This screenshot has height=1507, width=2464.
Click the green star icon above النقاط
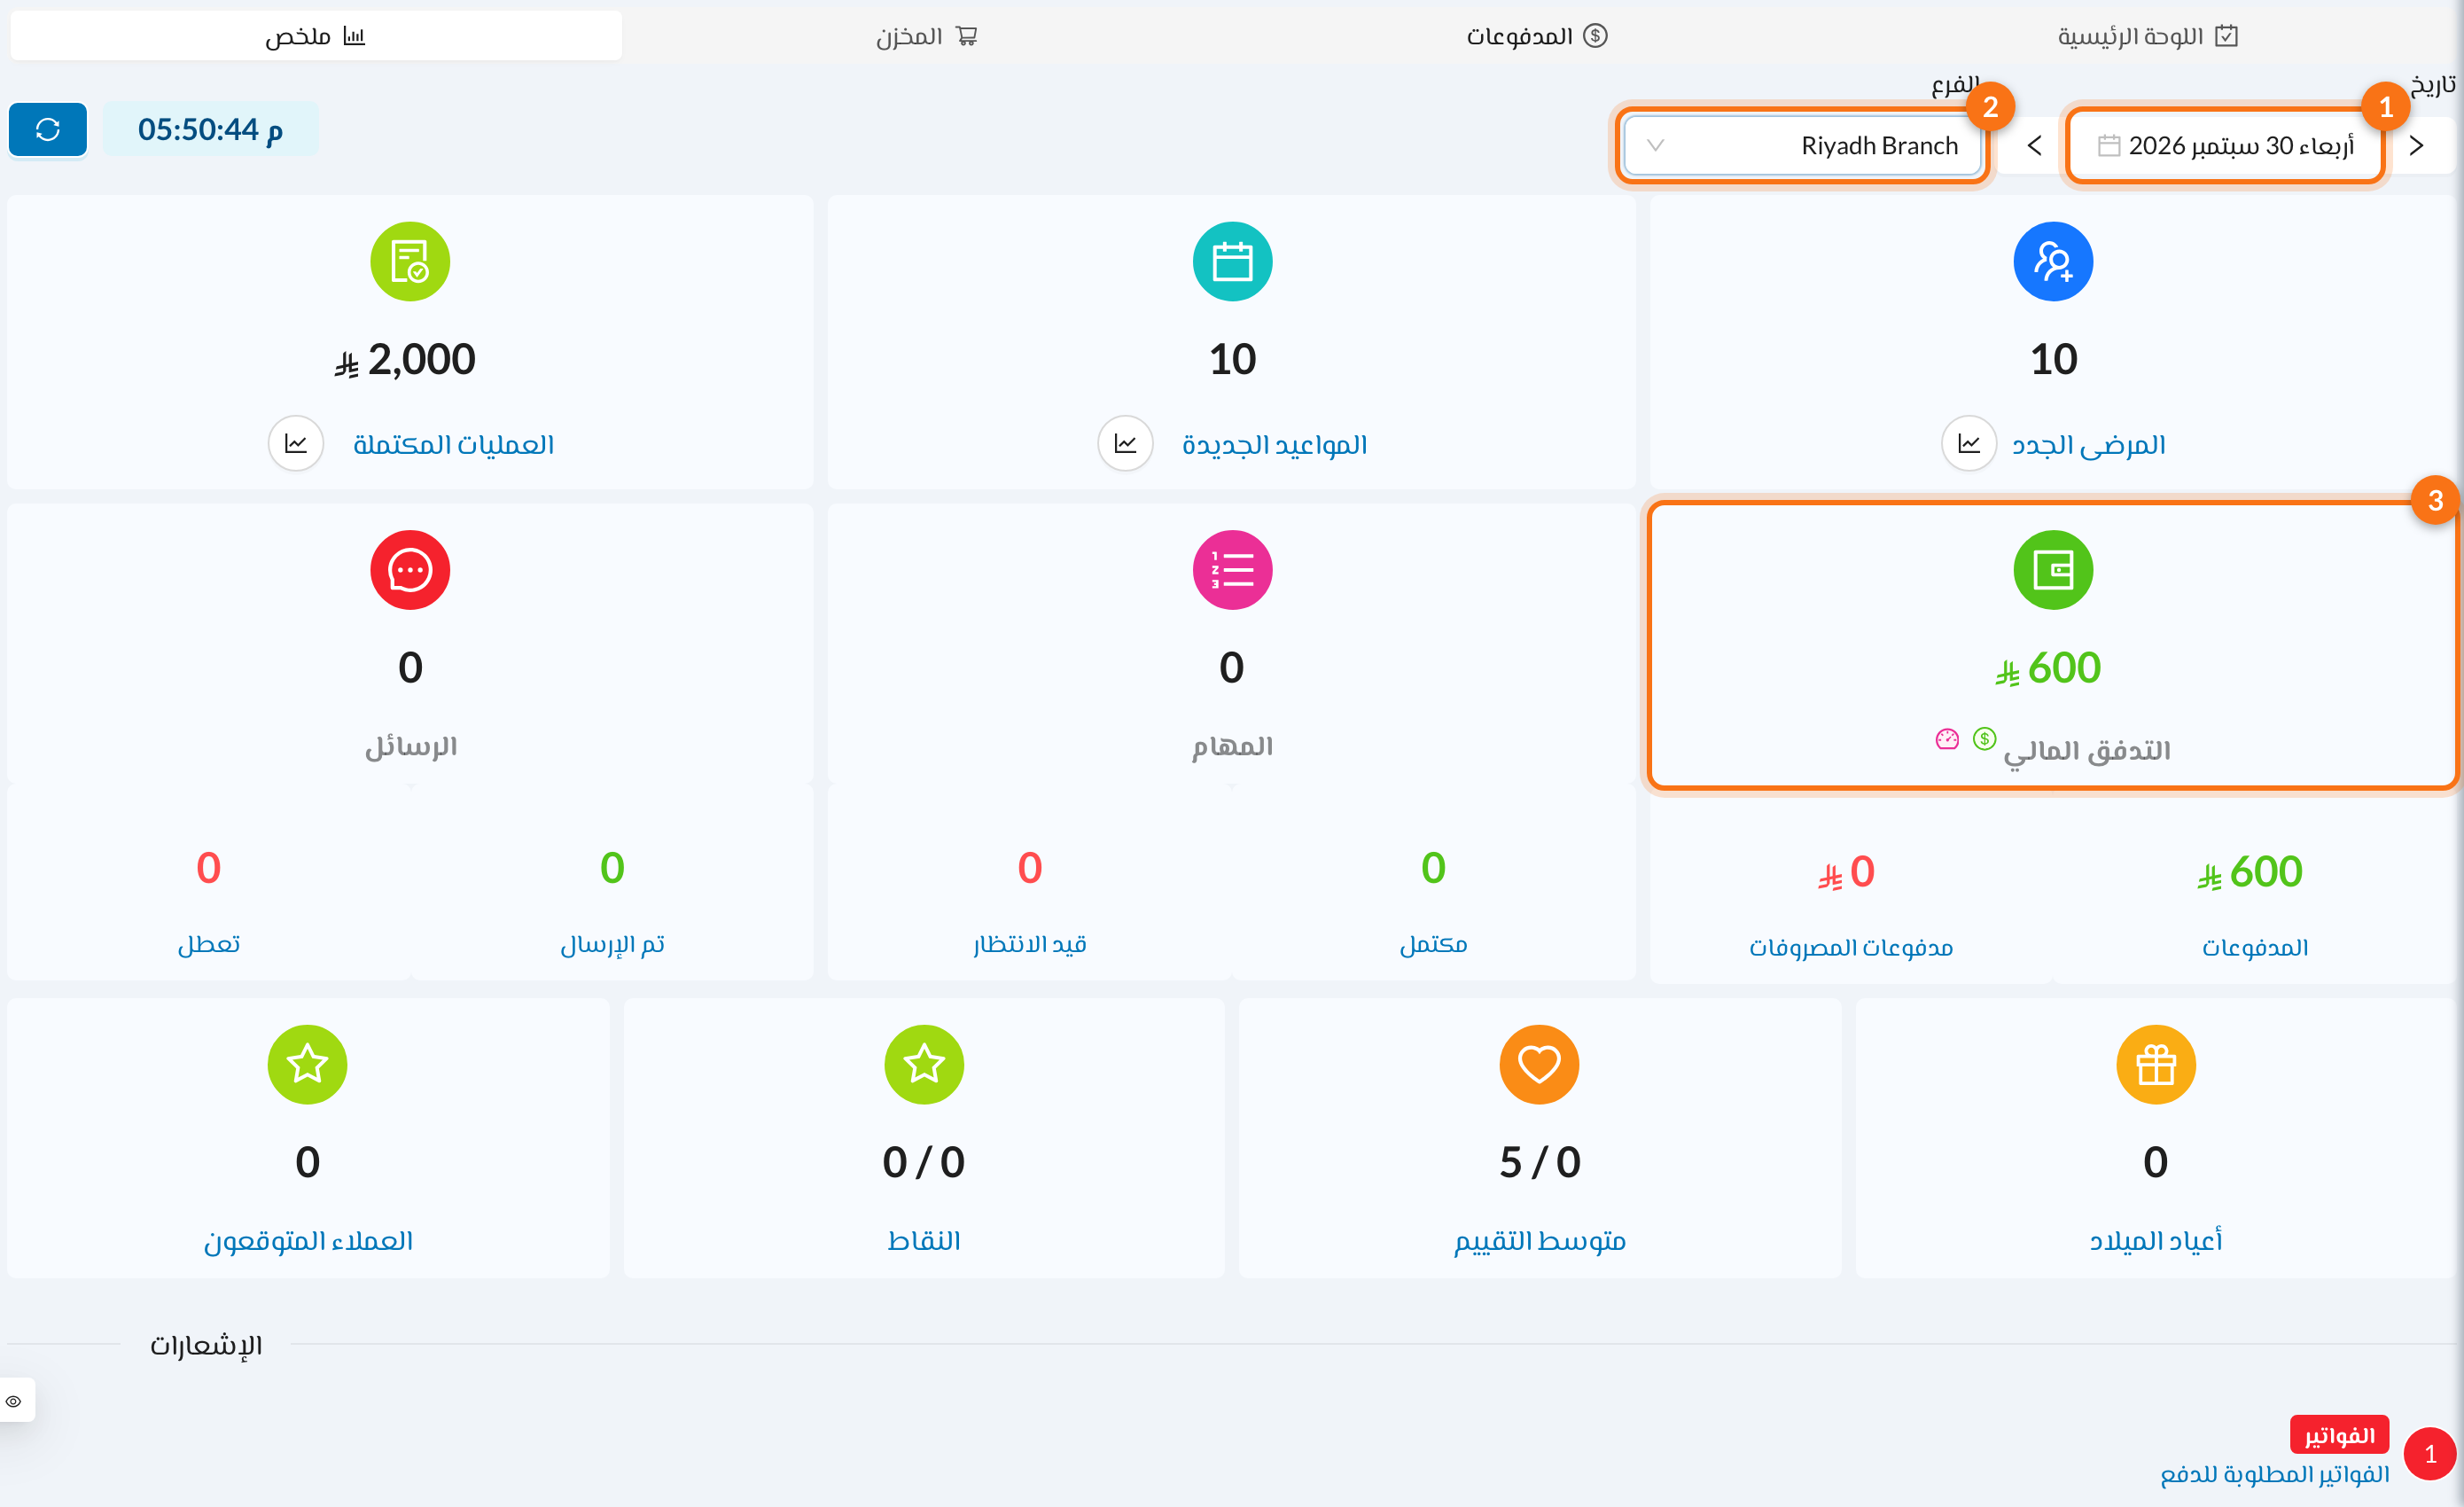click(x=924, y=1064)
